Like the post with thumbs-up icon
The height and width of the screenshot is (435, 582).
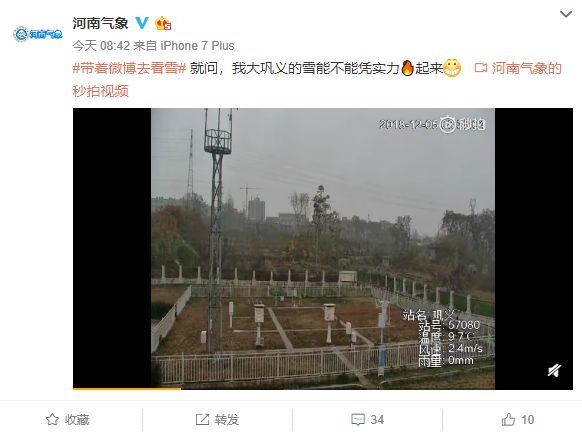[x=508, y=420]
